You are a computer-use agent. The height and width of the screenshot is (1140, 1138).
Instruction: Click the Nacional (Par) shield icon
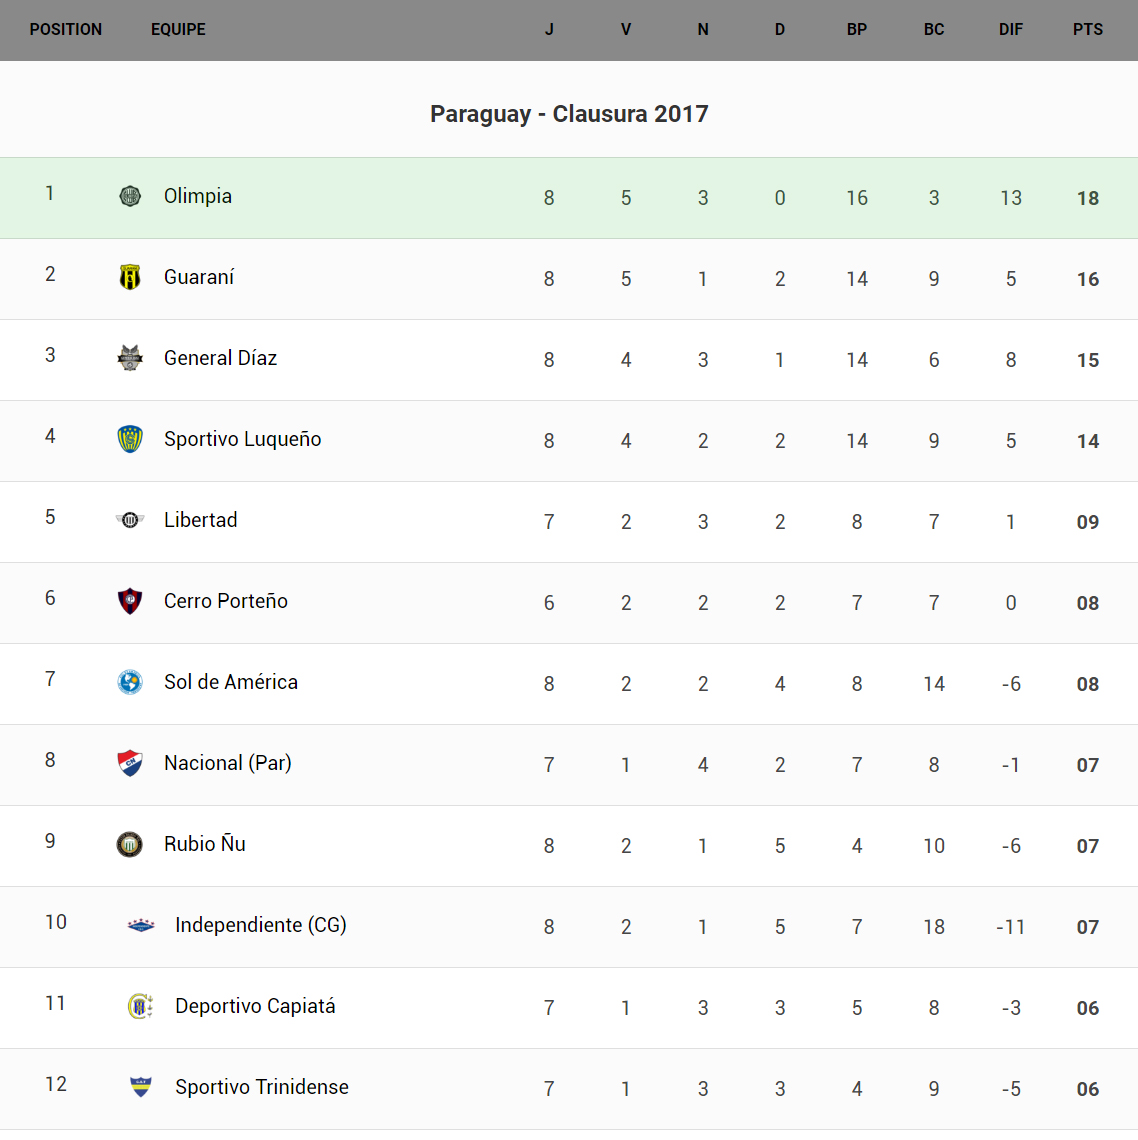point(130,763)
